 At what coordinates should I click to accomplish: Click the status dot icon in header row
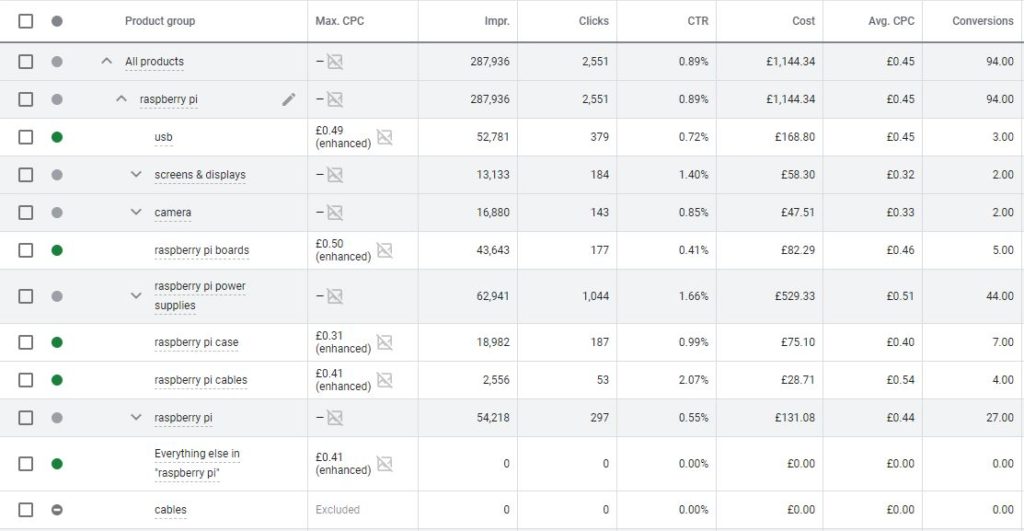click(x=56, y=21)
